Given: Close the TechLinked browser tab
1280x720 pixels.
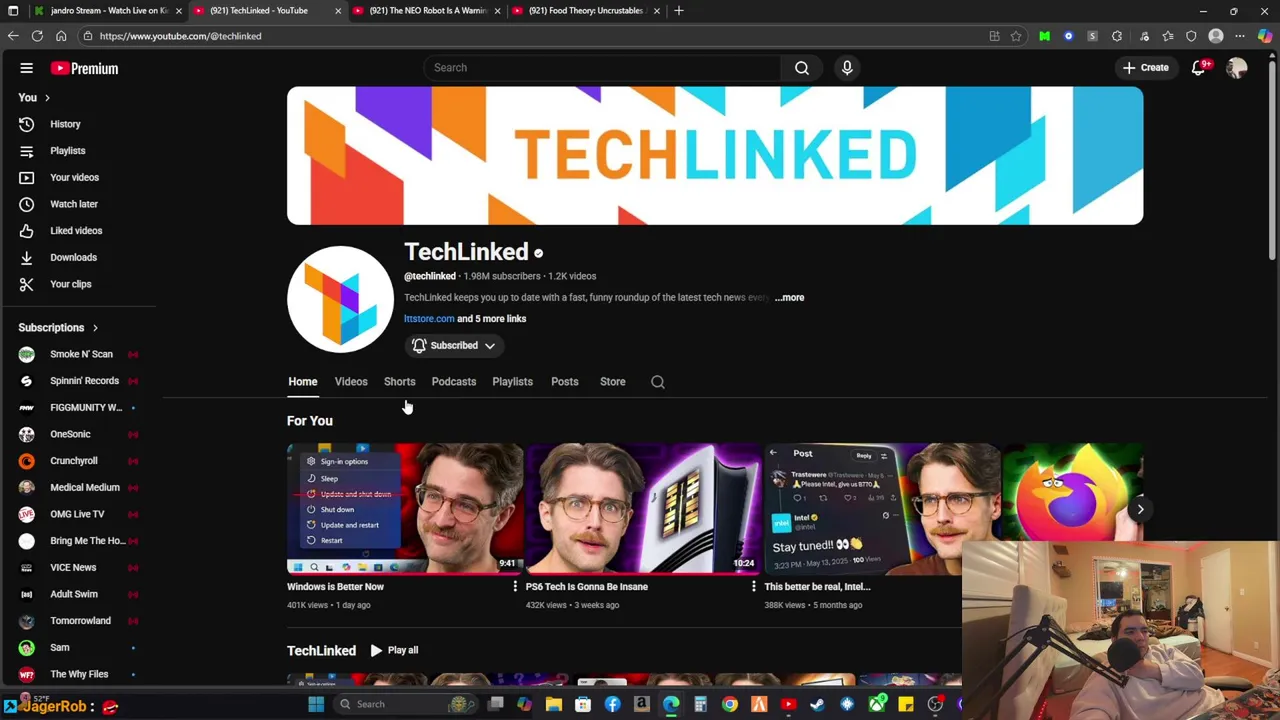Looking at the screenshot, I should [x=338, y=11].
